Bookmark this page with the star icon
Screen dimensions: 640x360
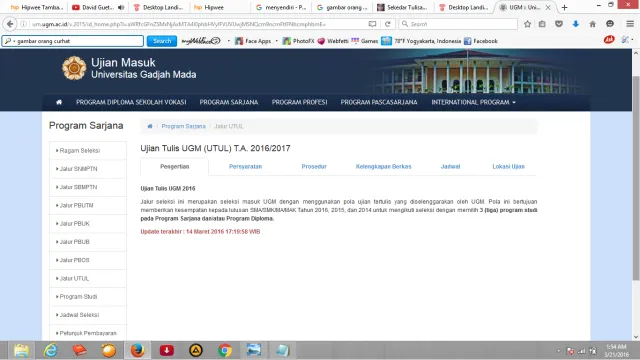[527, 24]
